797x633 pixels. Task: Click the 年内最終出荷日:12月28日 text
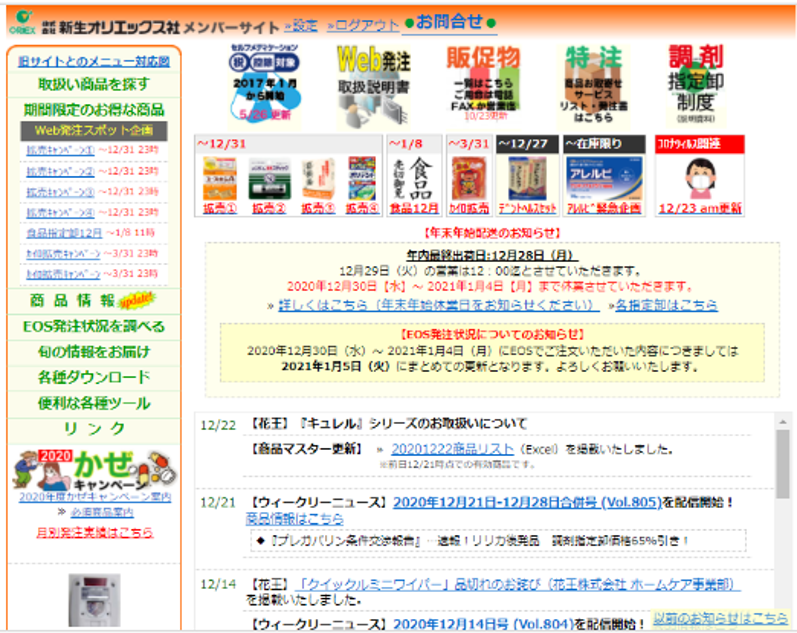[492, 255]
